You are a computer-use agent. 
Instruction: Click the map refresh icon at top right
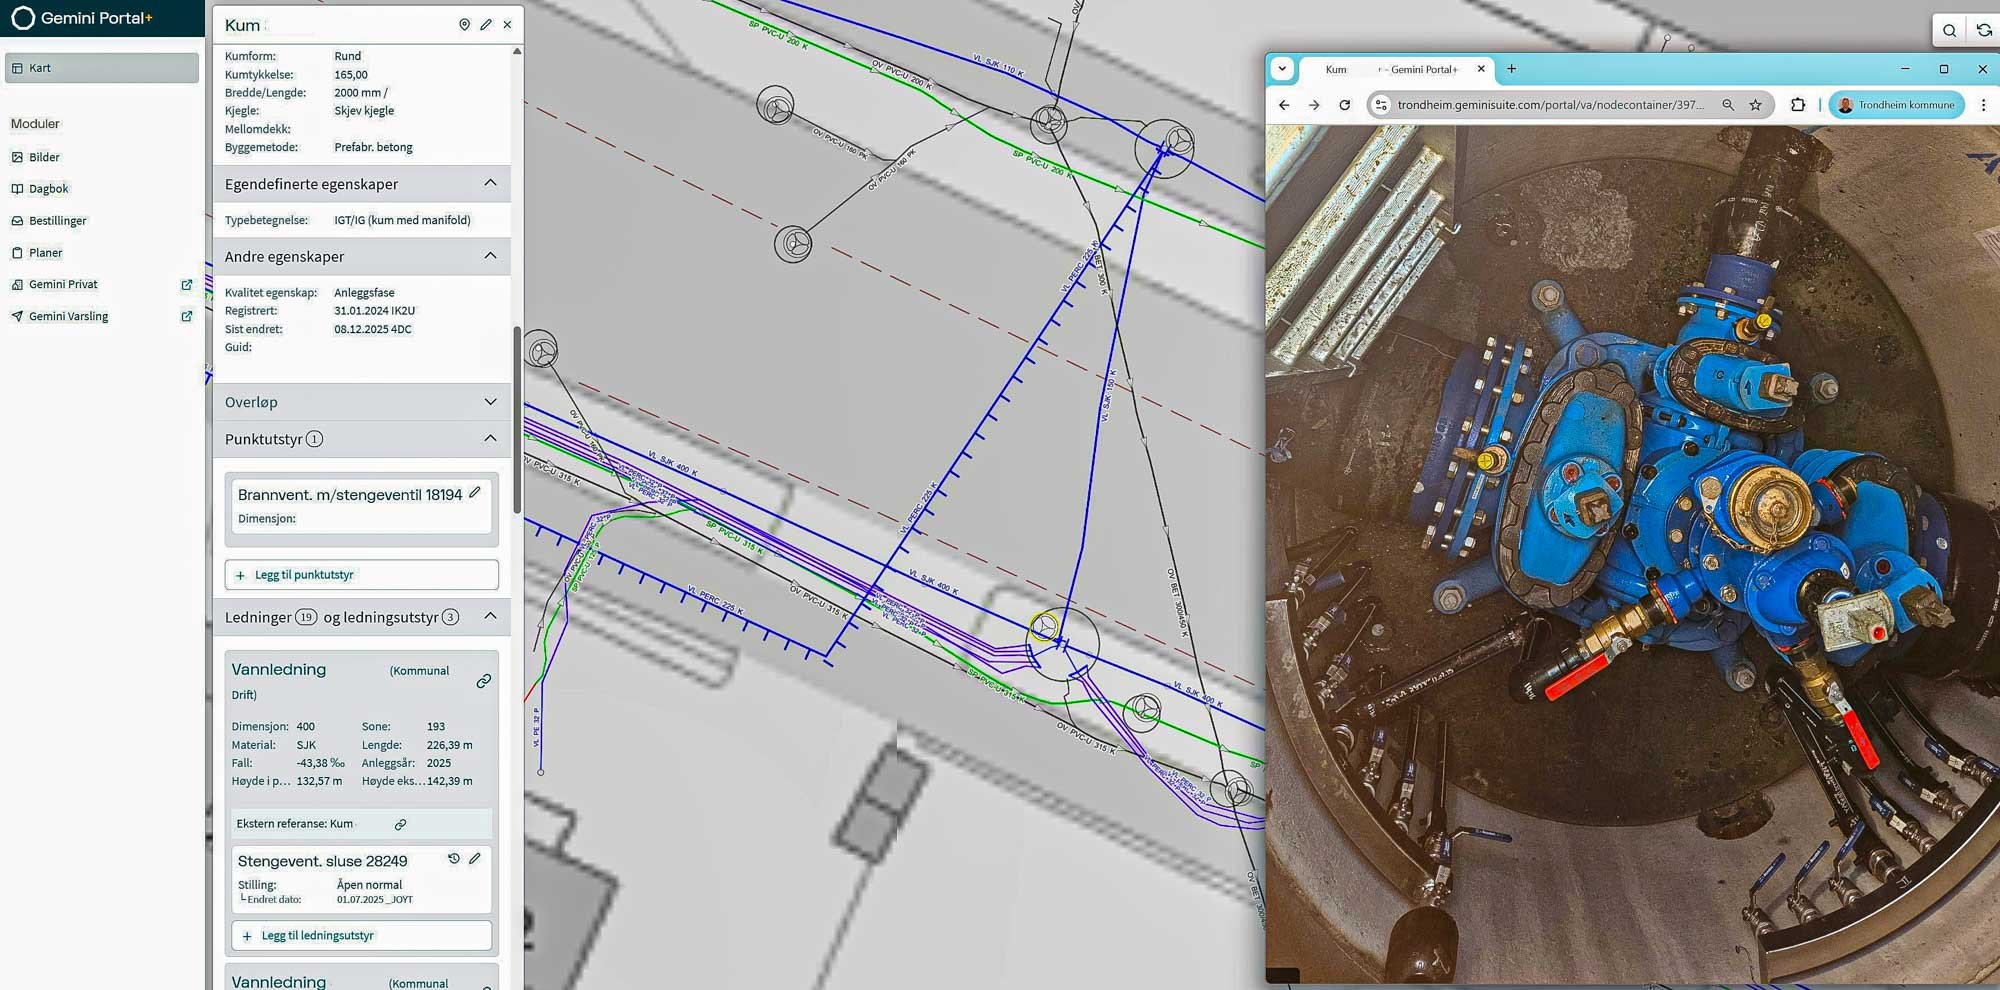[1984, 31]
